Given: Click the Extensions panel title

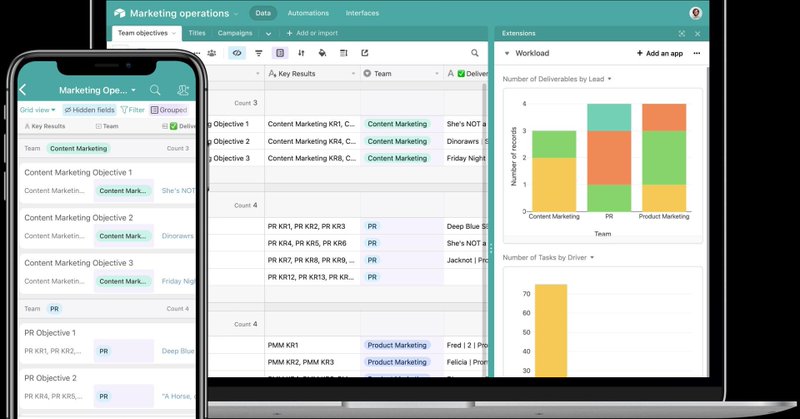Looking at the screenshot, I should click(x=518, y=33).
